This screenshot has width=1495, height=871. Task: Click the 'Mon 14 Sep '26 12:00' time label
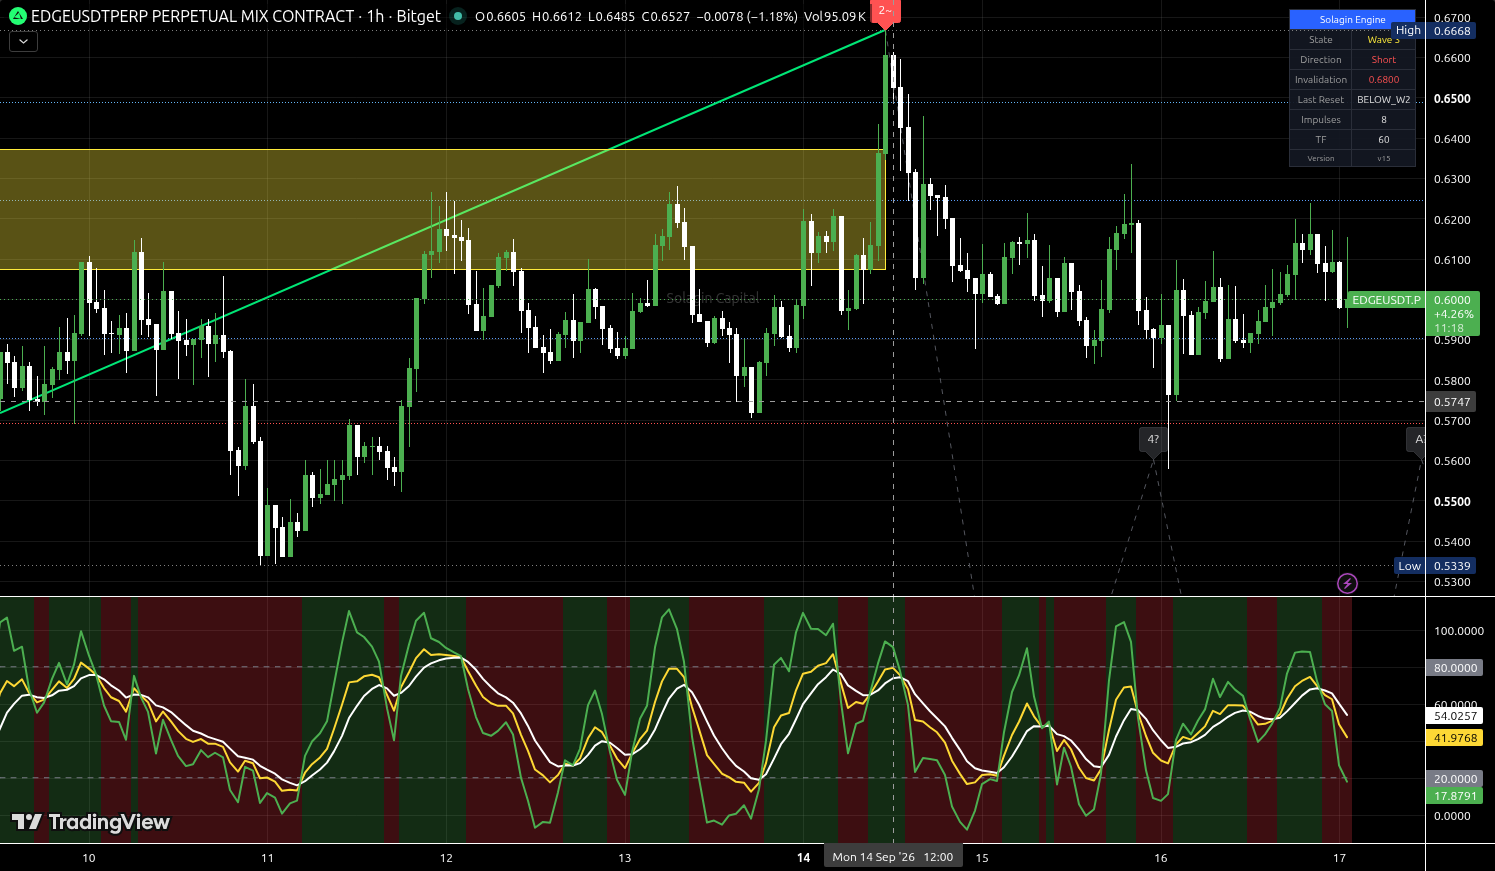click(892, 857)
